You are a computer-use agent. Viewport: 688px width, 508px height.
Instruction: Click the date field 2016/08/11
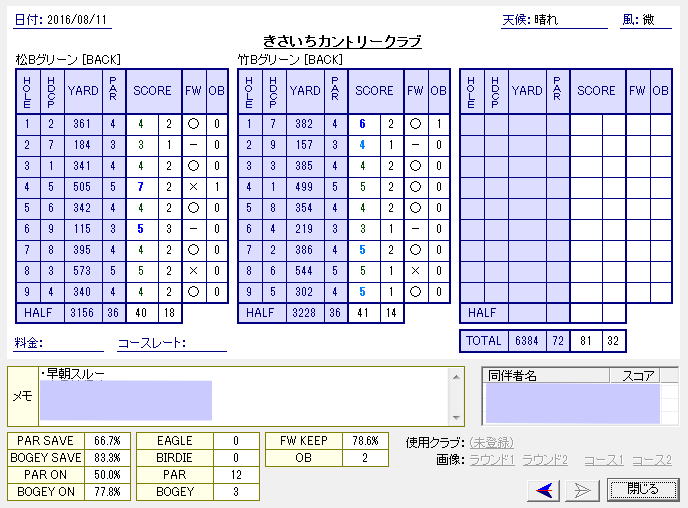[x=77, y=20]
